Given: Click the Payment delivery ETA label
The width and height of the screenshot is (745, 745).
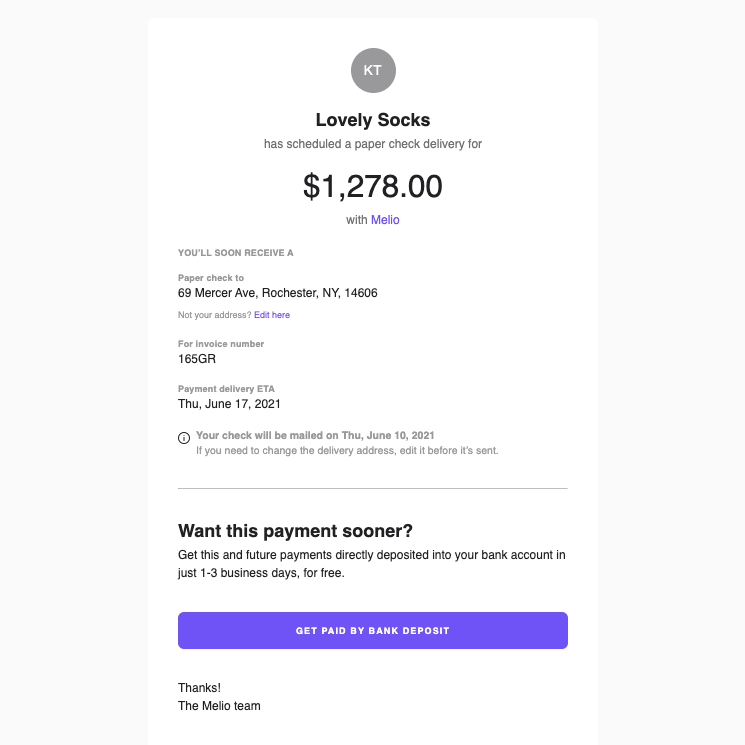Looking at the screenshot, I should (x=226, y=389).
